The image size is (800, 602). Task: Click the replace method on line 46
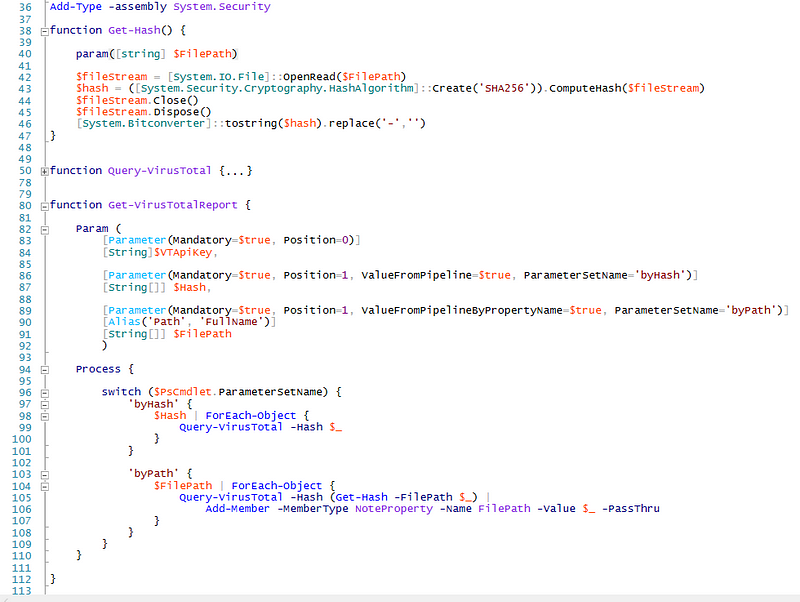(x=351, y=123)
